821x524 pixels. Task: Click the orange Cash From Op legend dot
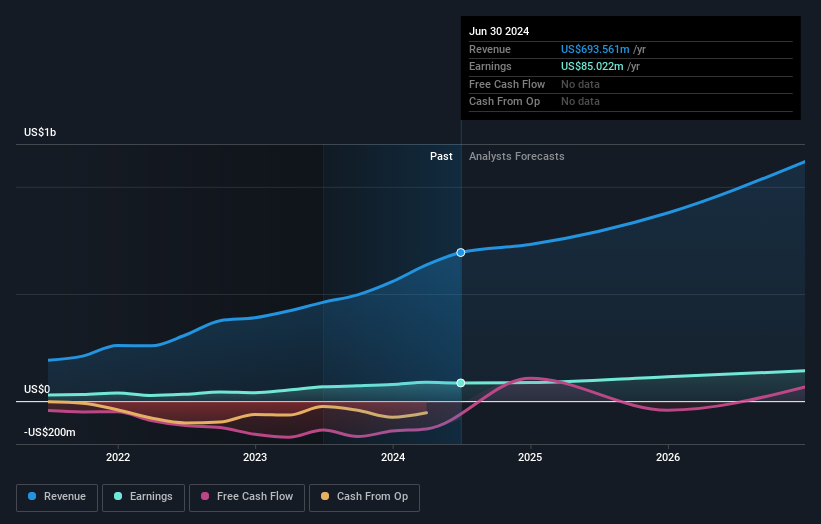(325, 496)
